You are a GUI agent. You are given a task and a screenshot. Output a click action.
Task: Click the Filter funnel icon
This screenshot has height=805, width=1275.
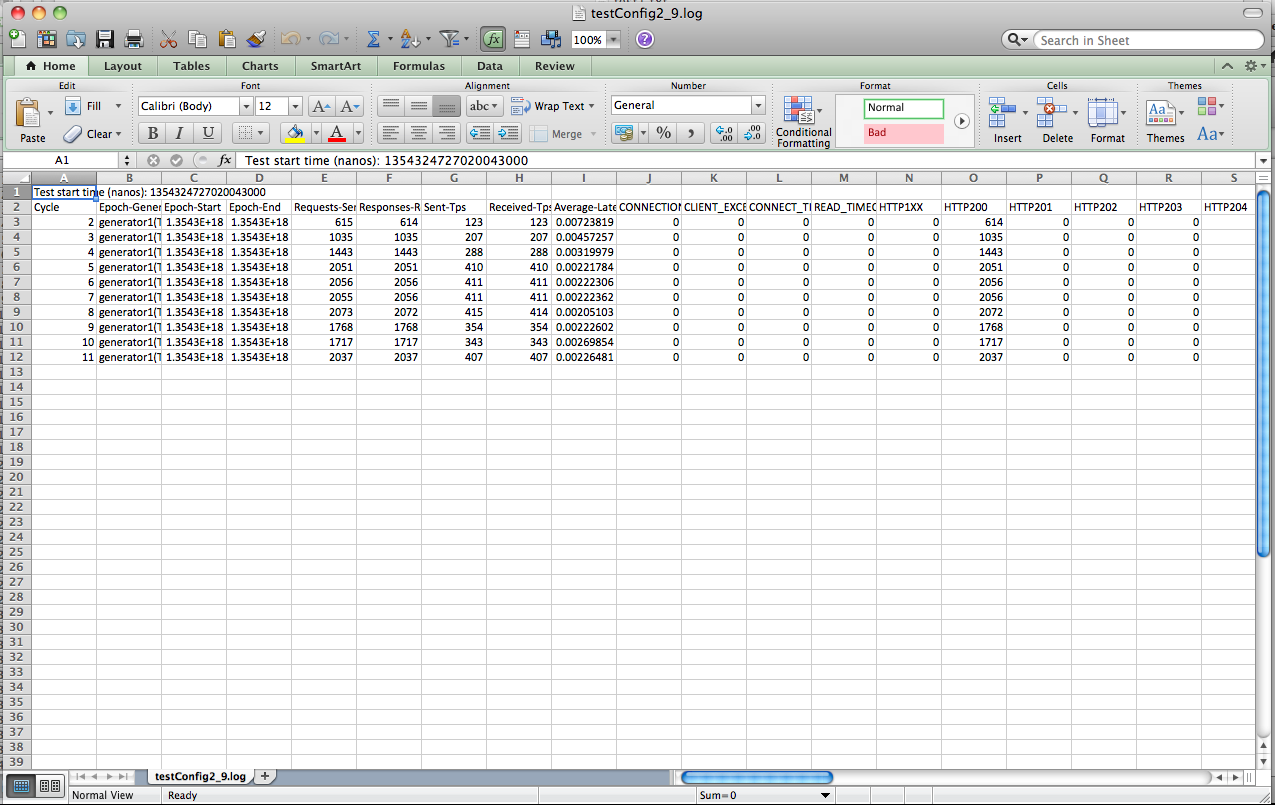(450, 39)
